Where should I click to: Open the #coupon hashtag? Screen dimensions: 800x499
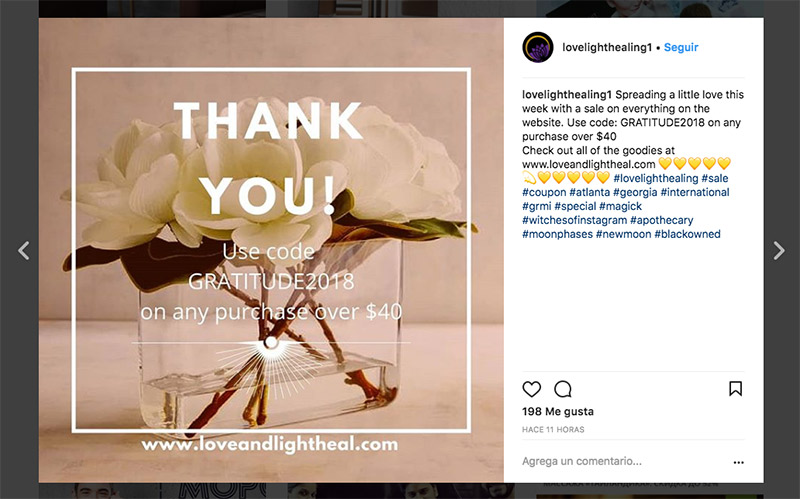[544, 192]
